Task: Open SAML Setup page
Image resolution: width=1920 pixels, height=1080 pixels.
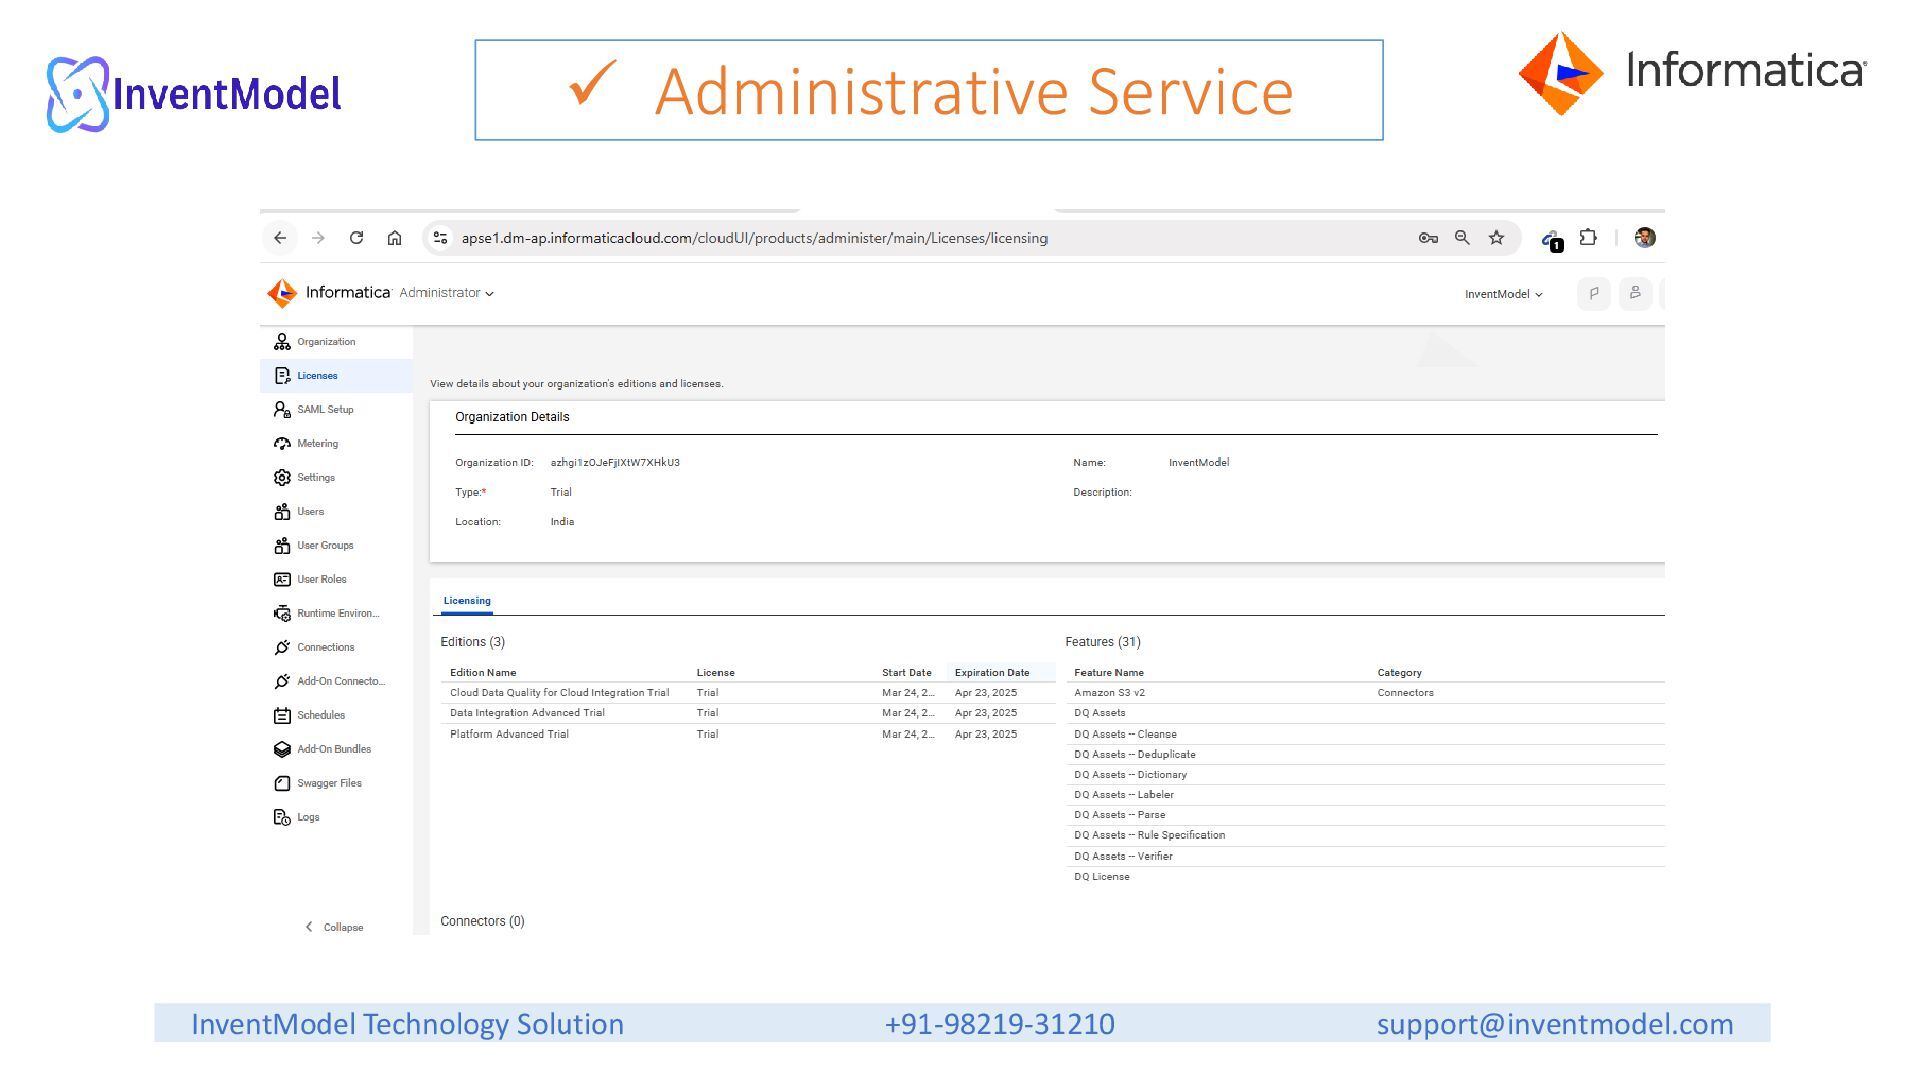Action: 336,410
